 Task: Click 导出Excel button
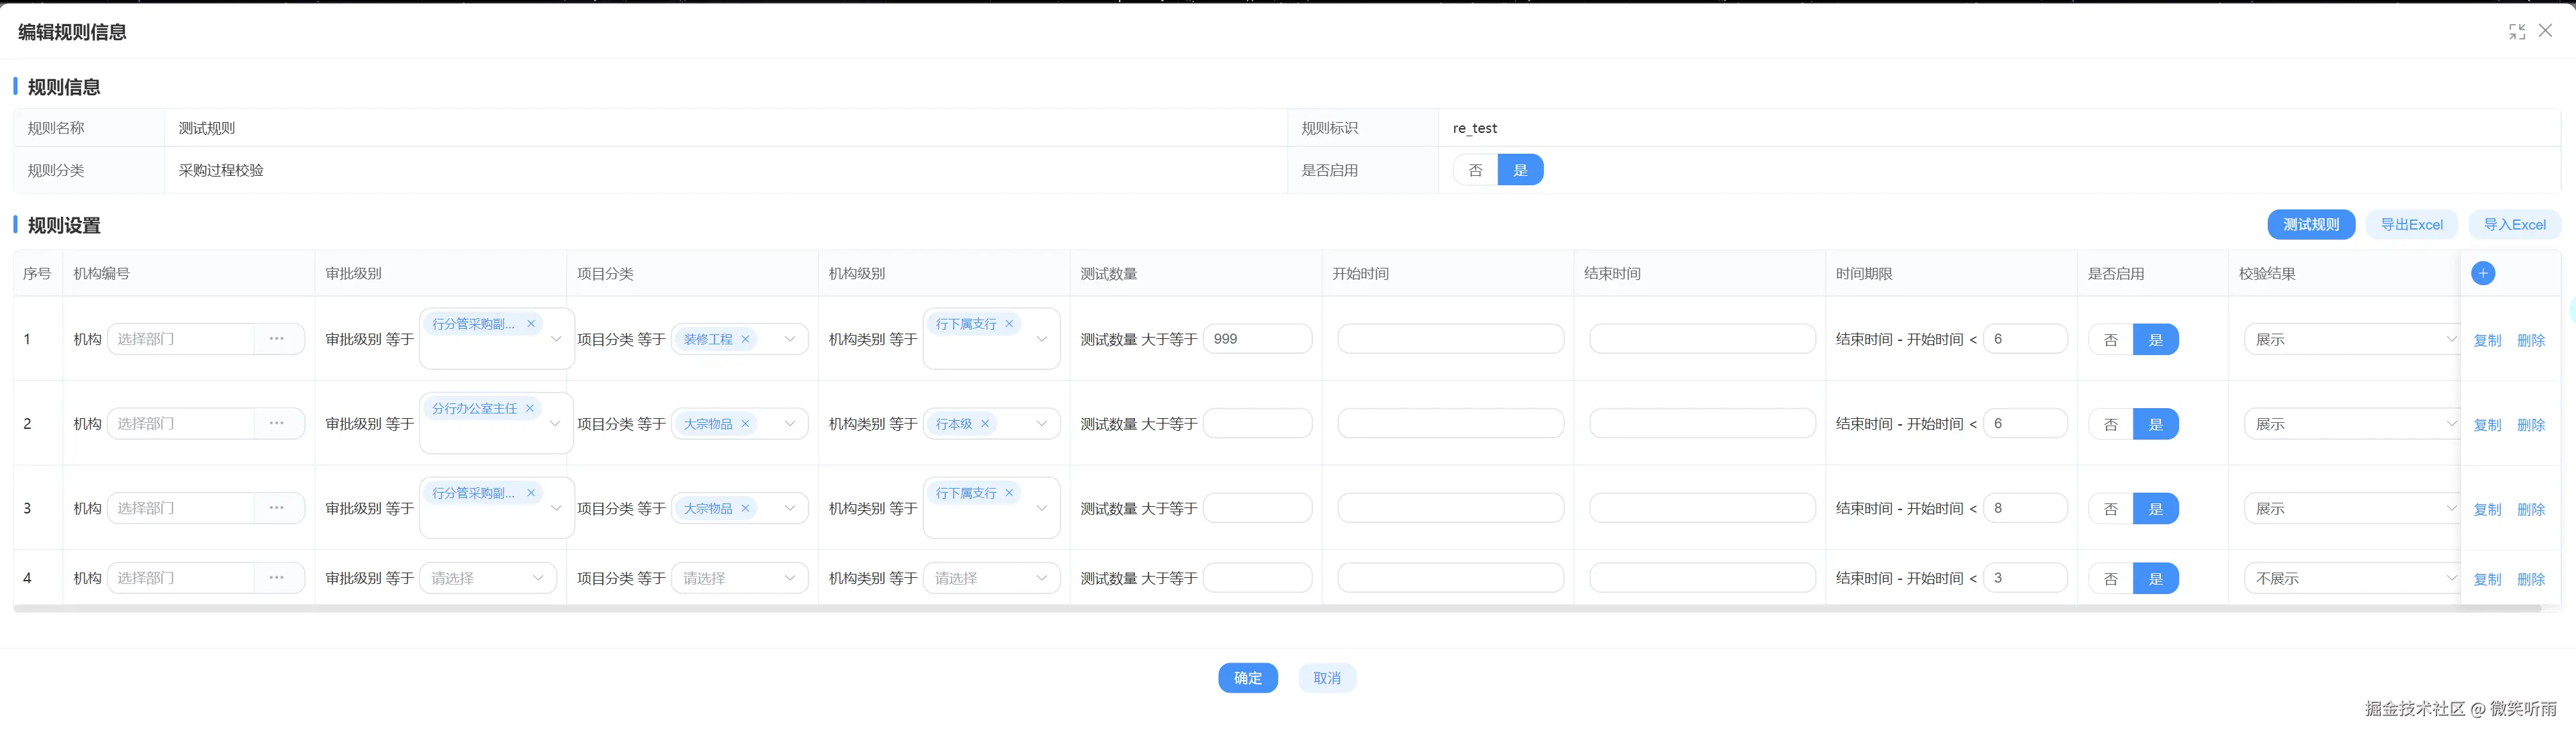(x=2411, y=225)
